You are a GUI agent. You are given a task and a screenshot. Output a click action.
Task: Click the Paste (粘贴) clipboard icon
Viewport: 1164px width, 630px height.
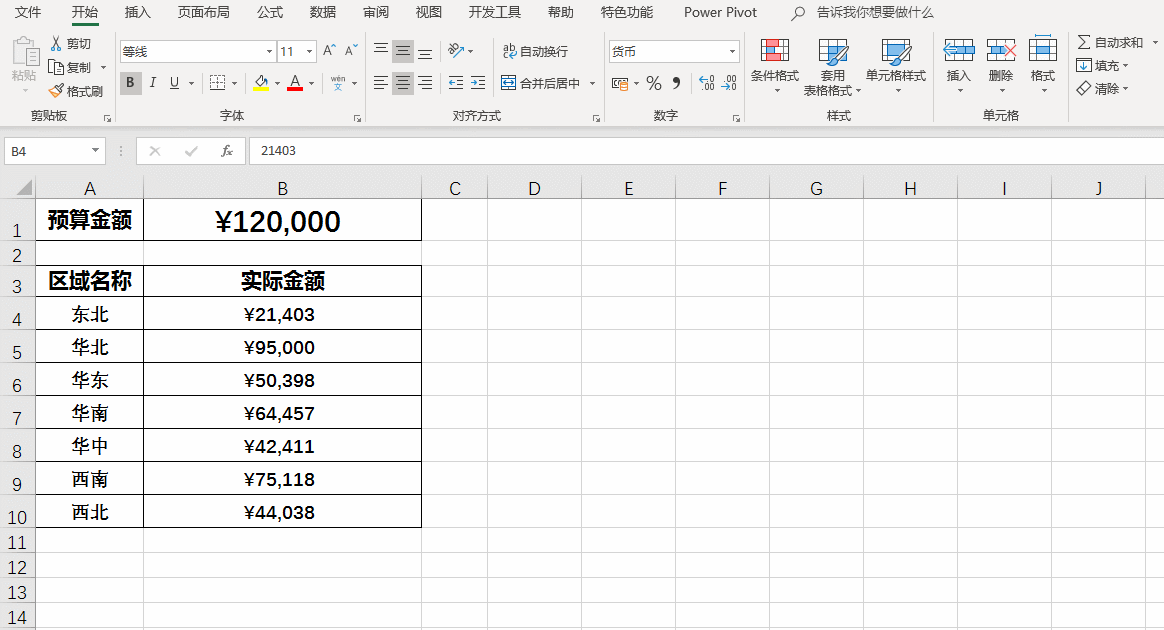point(24,53)
